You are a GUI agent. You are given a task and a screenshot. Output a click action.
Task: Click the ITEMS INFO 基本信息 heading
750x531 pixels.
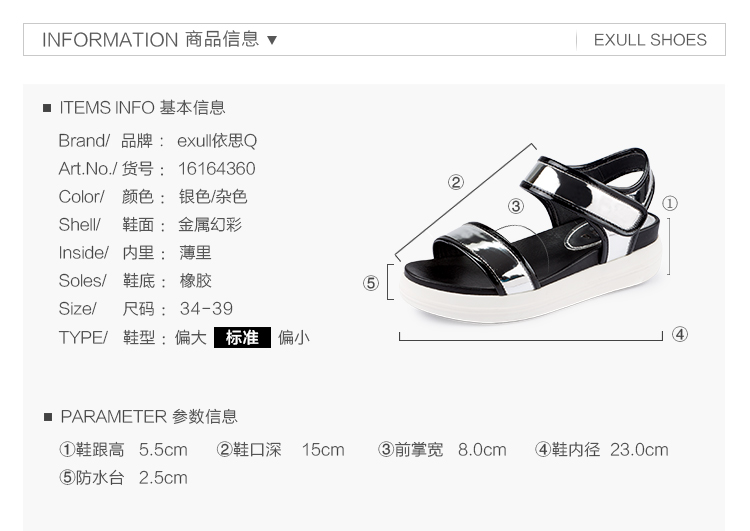(x=142, y=108)
